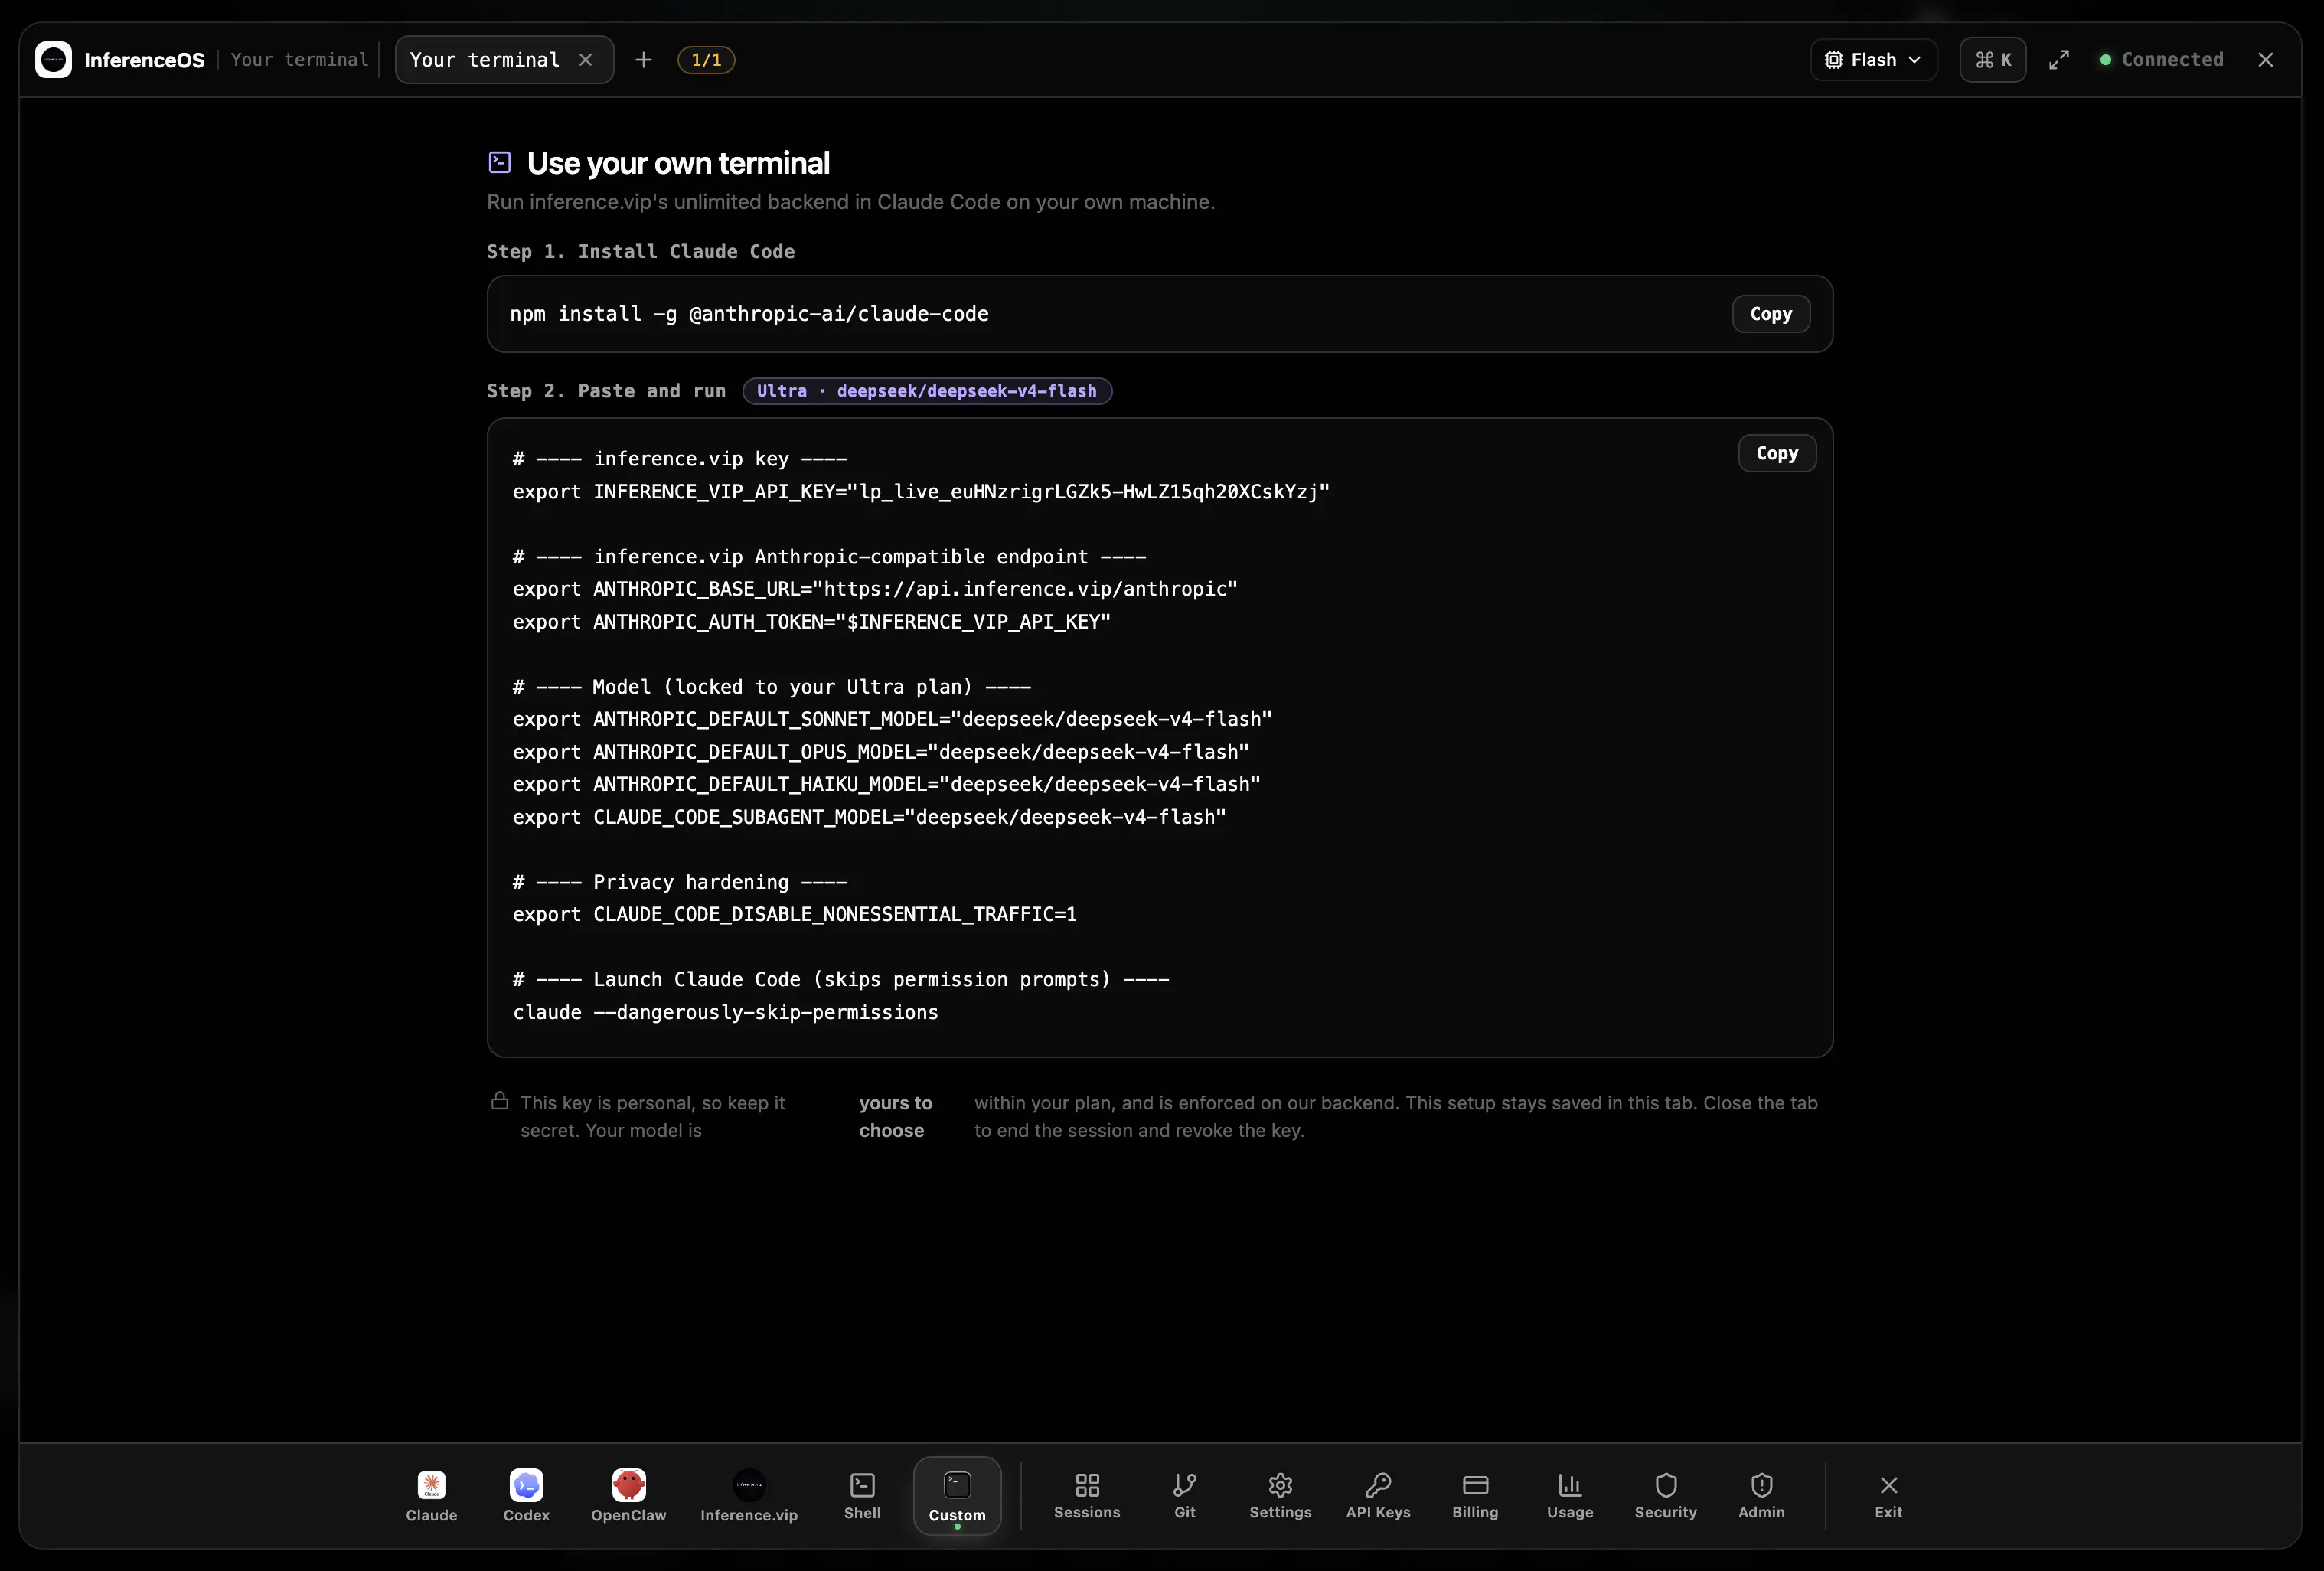Click the ANTHROPIC_DEFAULT_SONNET_MODEL line
The image size is (2324, 1571).
pos(892,719)
